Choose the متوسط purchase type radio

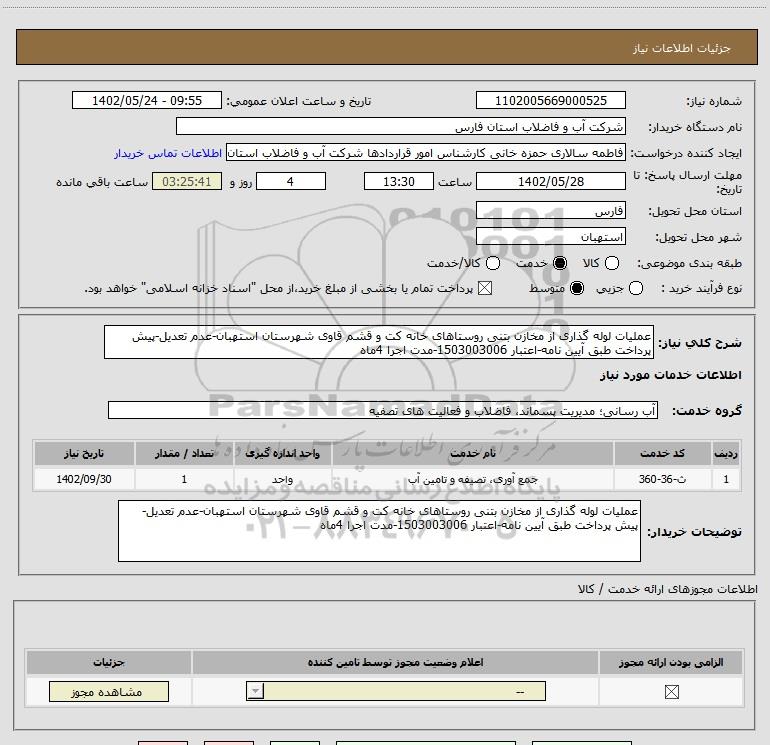[x=577, y=288]
